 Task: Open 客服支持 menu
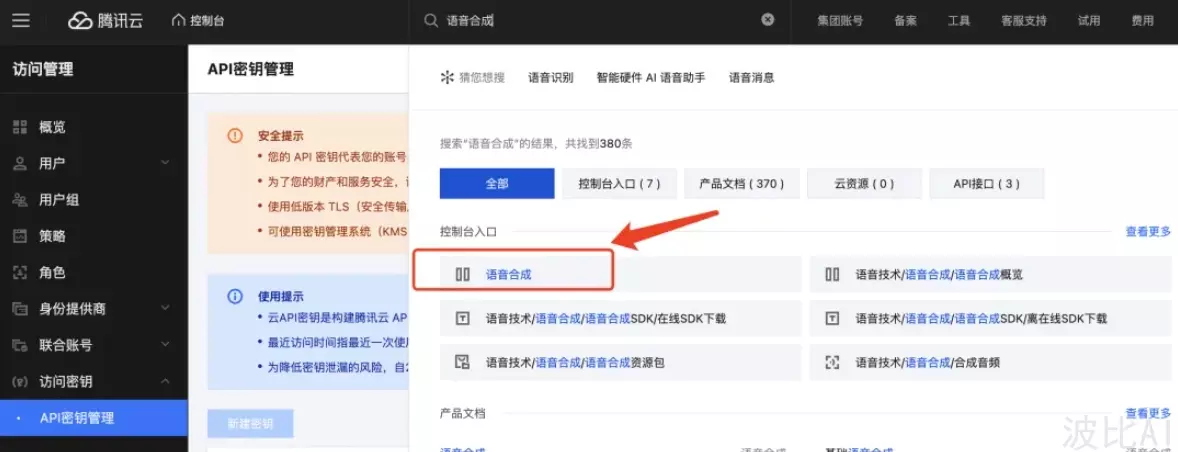[1023, 21]
